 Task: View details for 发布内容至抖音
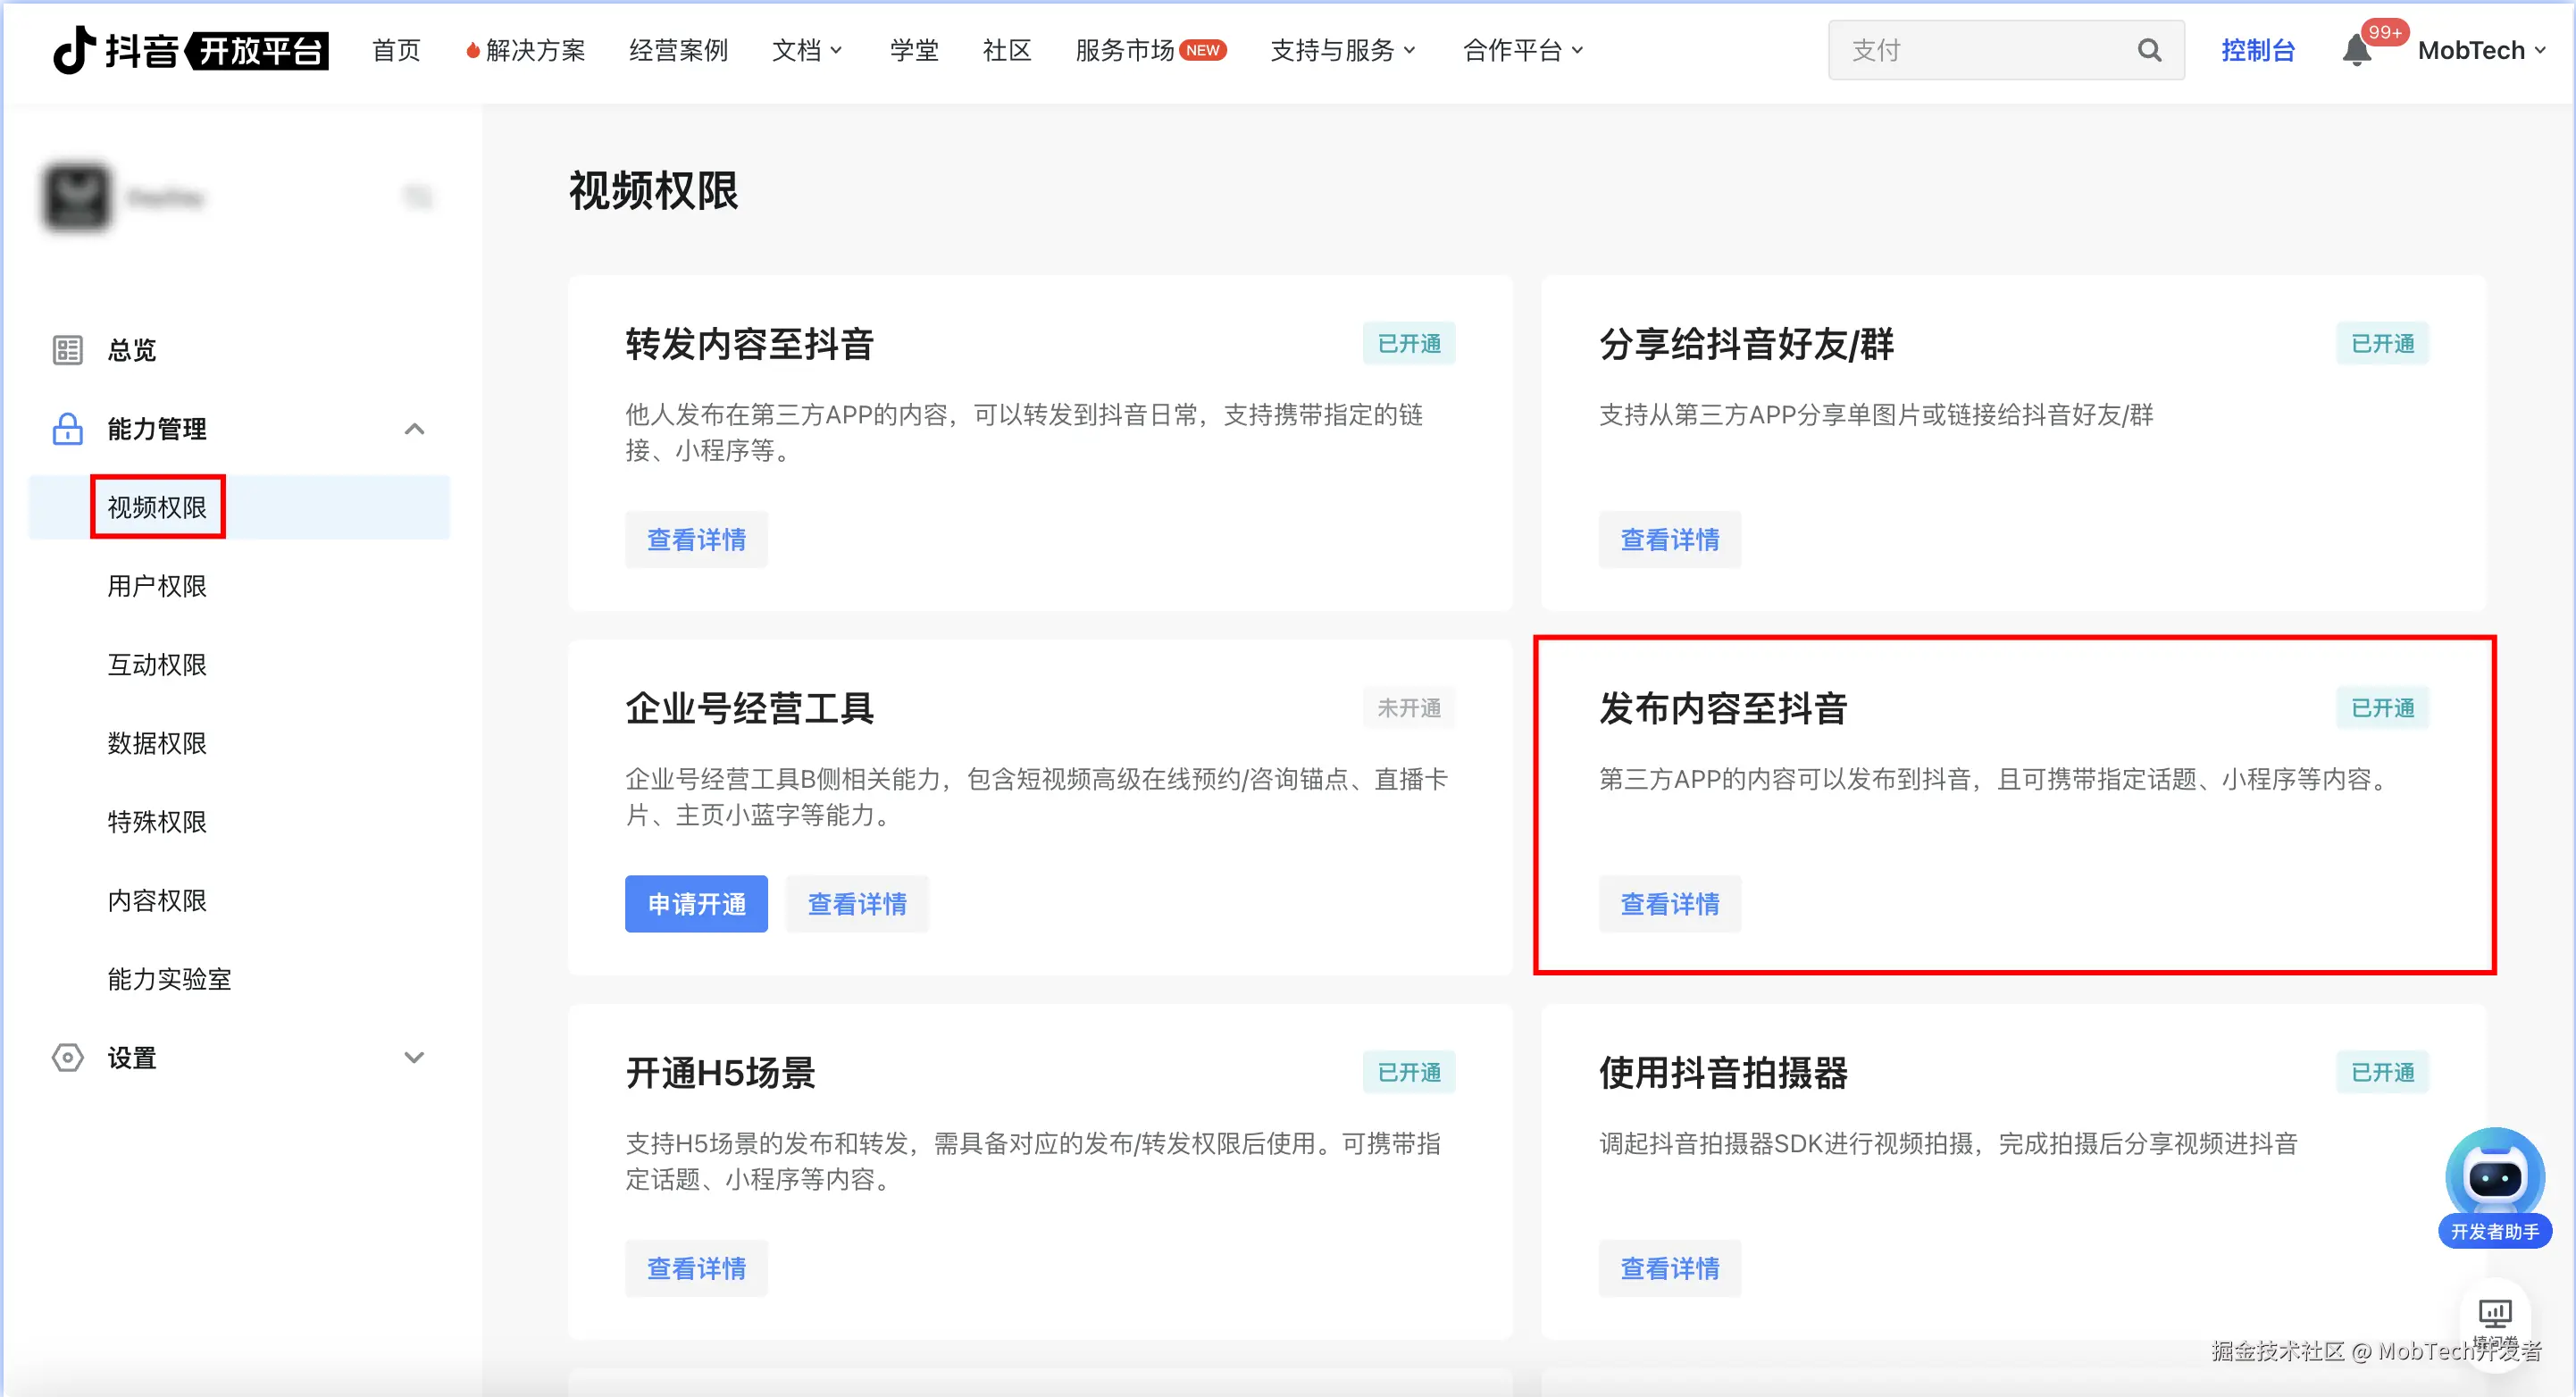1669,904
